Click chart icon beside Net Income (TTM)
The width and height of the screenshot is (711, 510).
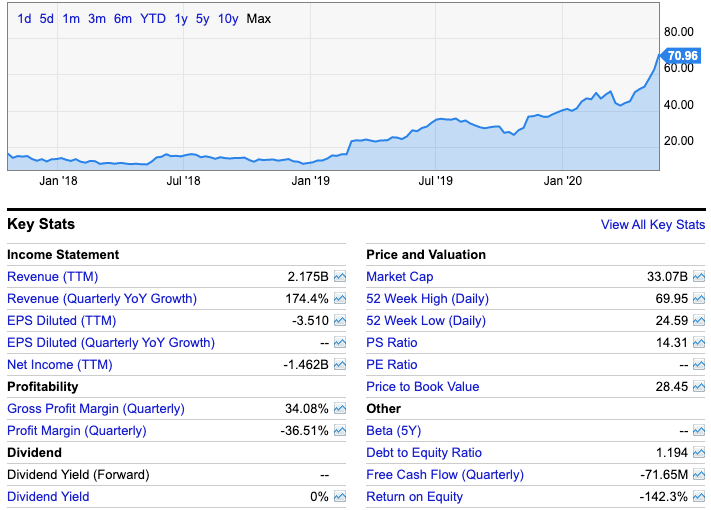pos(340,365)
